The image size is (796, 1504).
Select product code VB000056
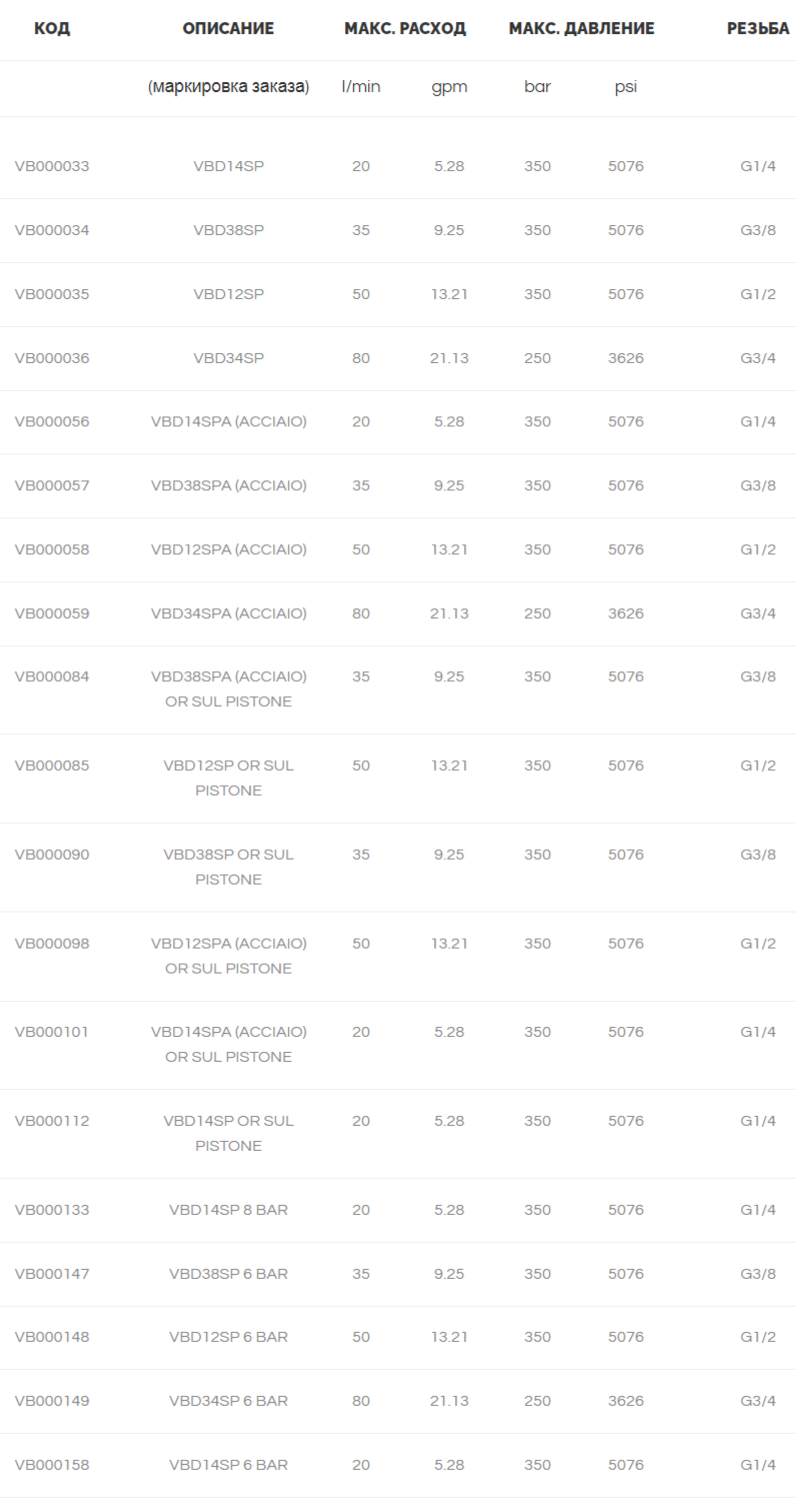(x=52, y=422)
